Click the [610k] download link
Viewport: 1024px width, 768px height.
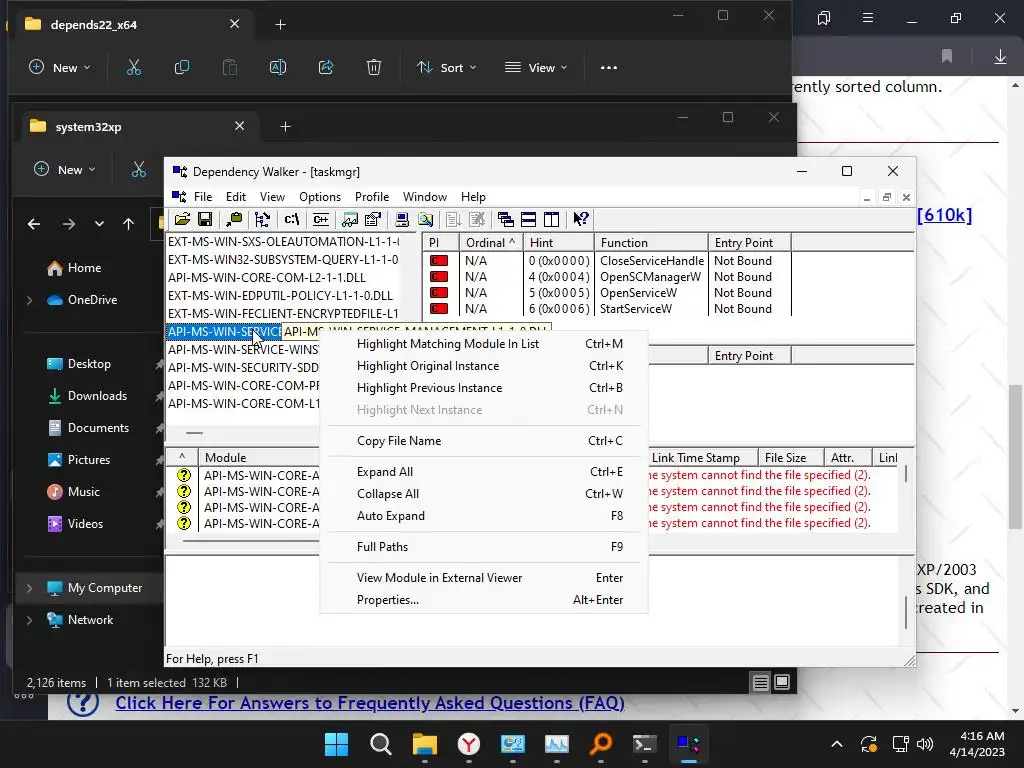point(944,215)
